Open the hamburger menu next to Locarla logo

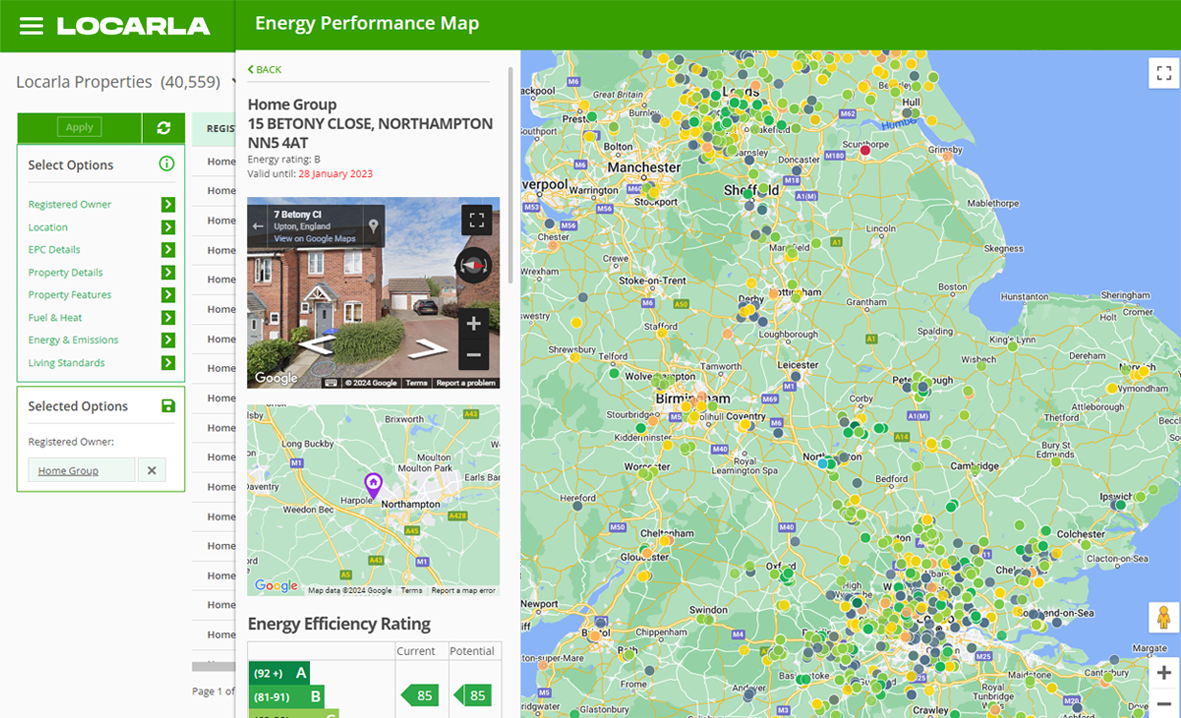click(x=31, y=26)
